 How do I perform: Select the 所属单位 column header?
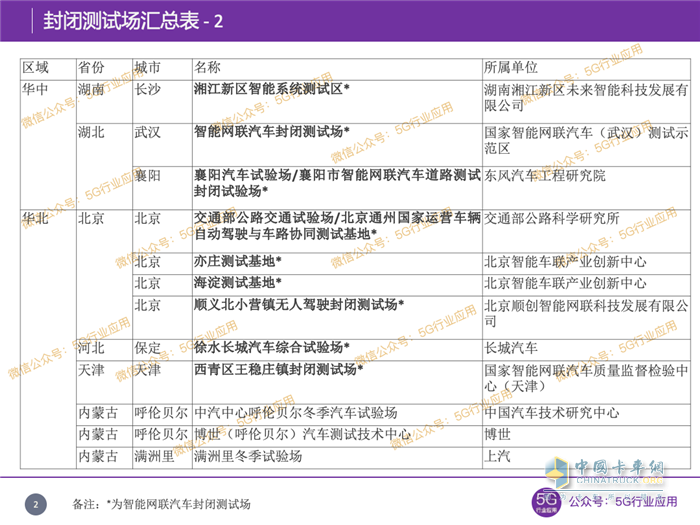(x=587, y=69)
